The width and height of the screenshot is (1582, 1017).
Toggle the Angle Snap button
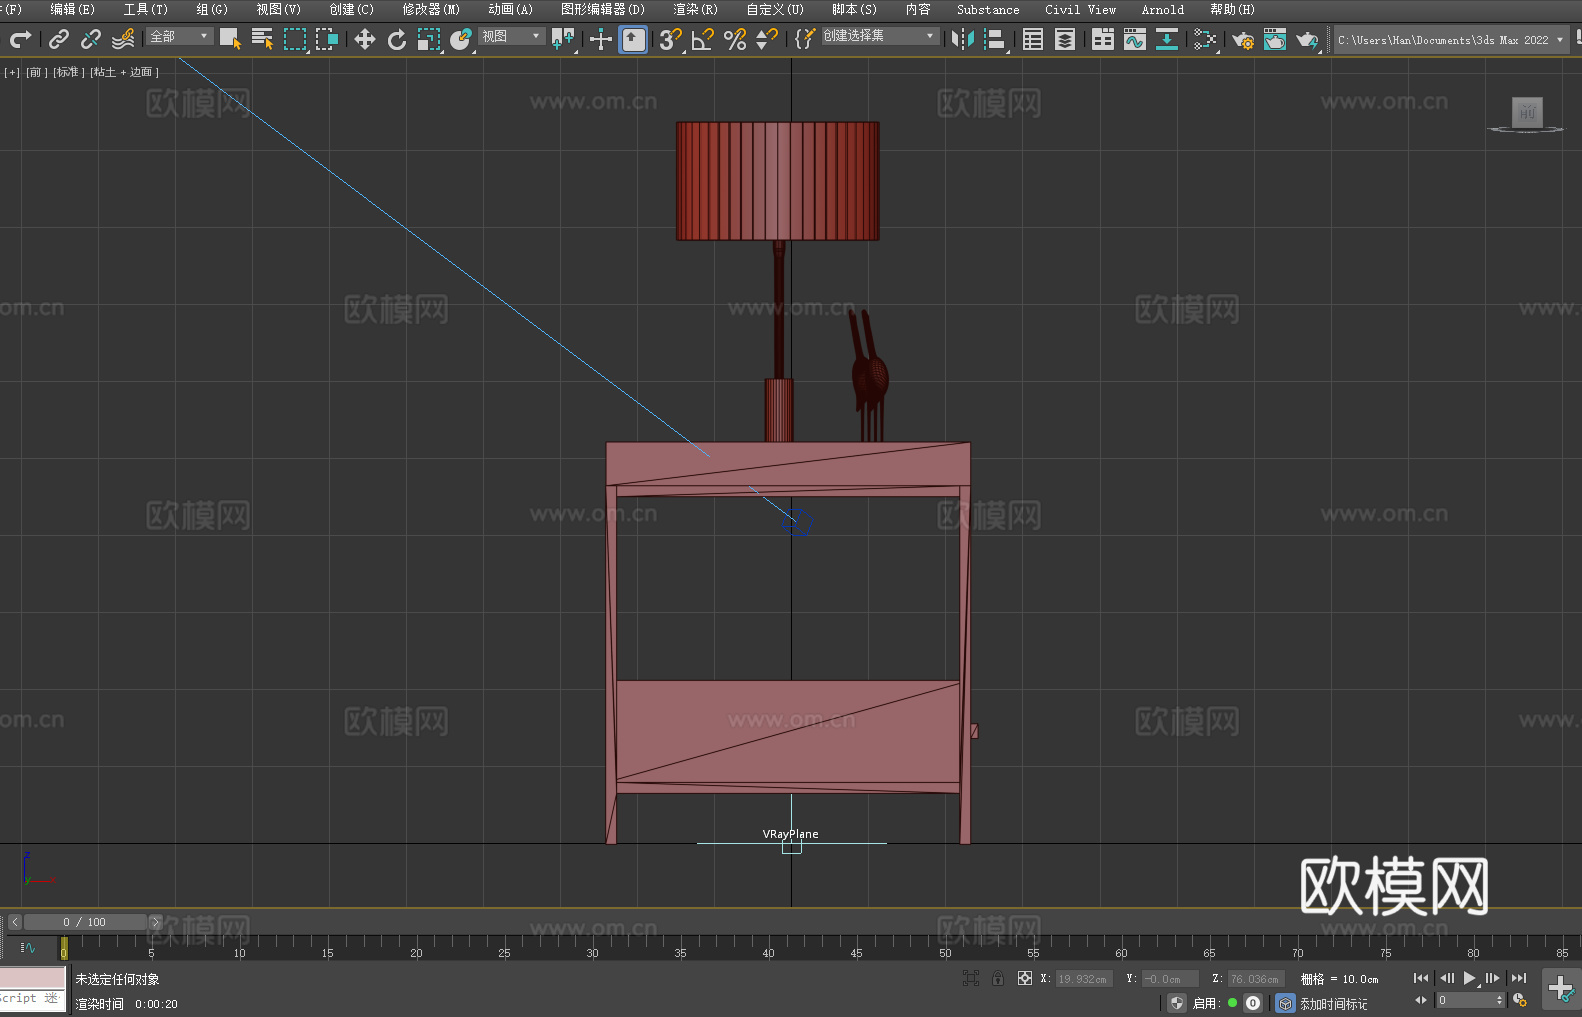point(703,39)
